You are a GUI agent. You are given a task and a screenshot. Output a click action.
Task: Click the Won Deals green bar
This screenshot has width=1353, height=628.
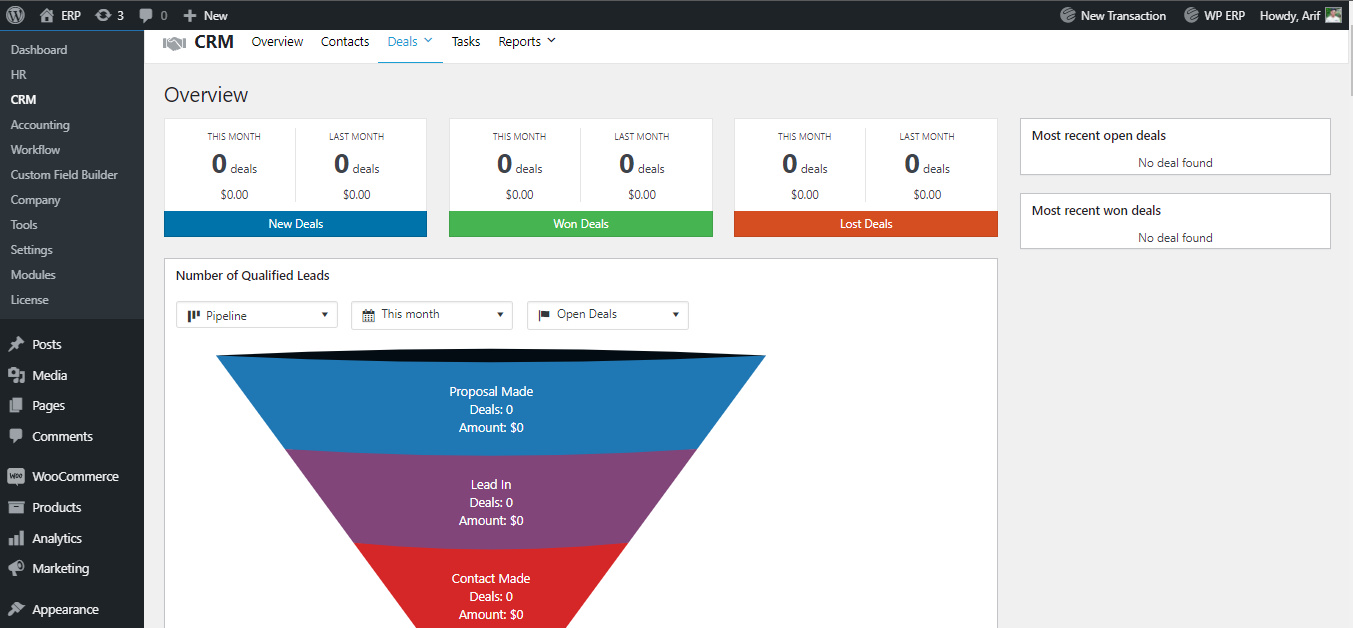(581, 224)
